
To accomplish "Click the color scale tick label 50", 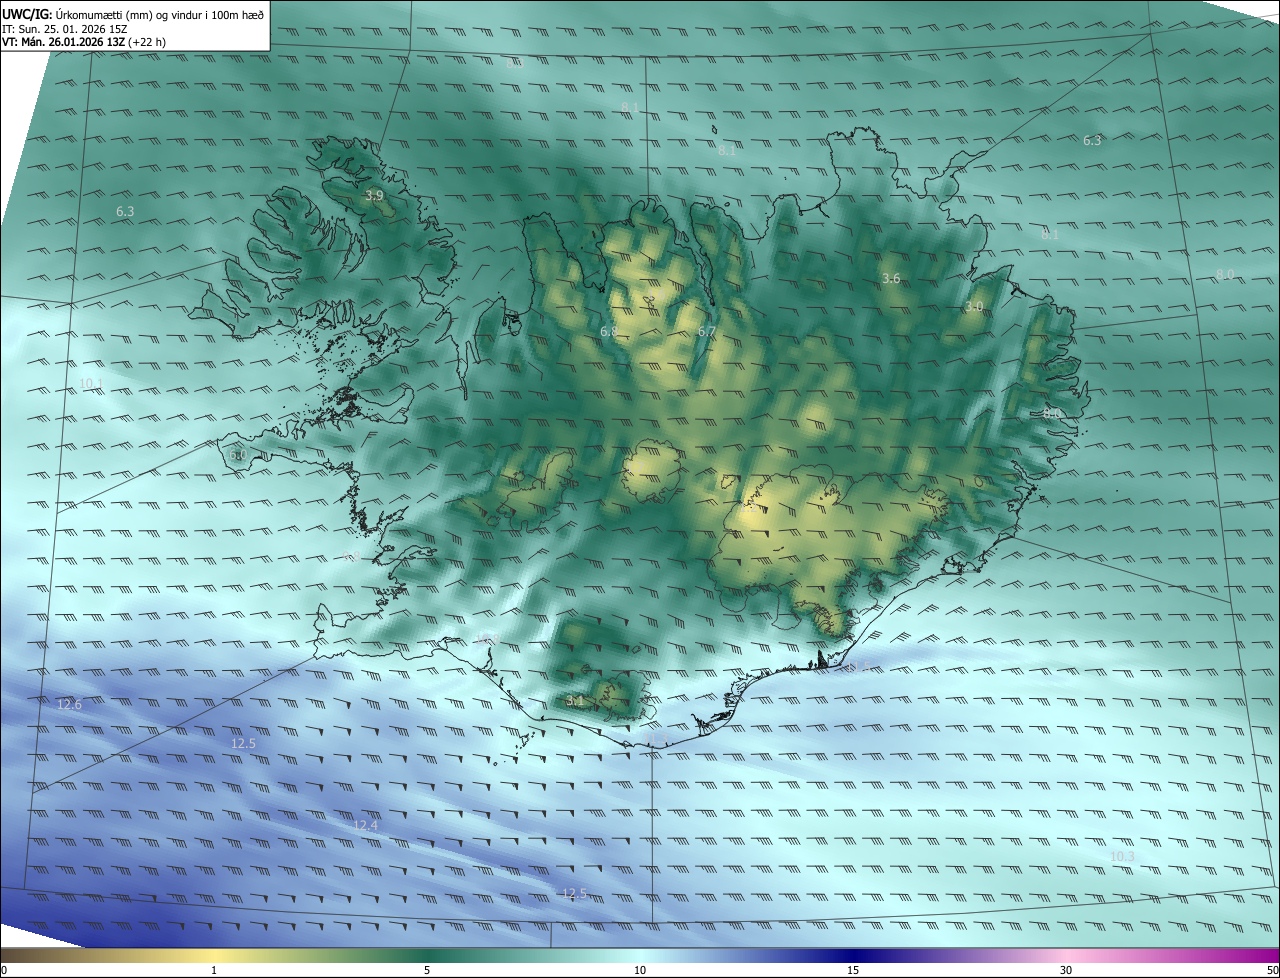I will 1273,970.
